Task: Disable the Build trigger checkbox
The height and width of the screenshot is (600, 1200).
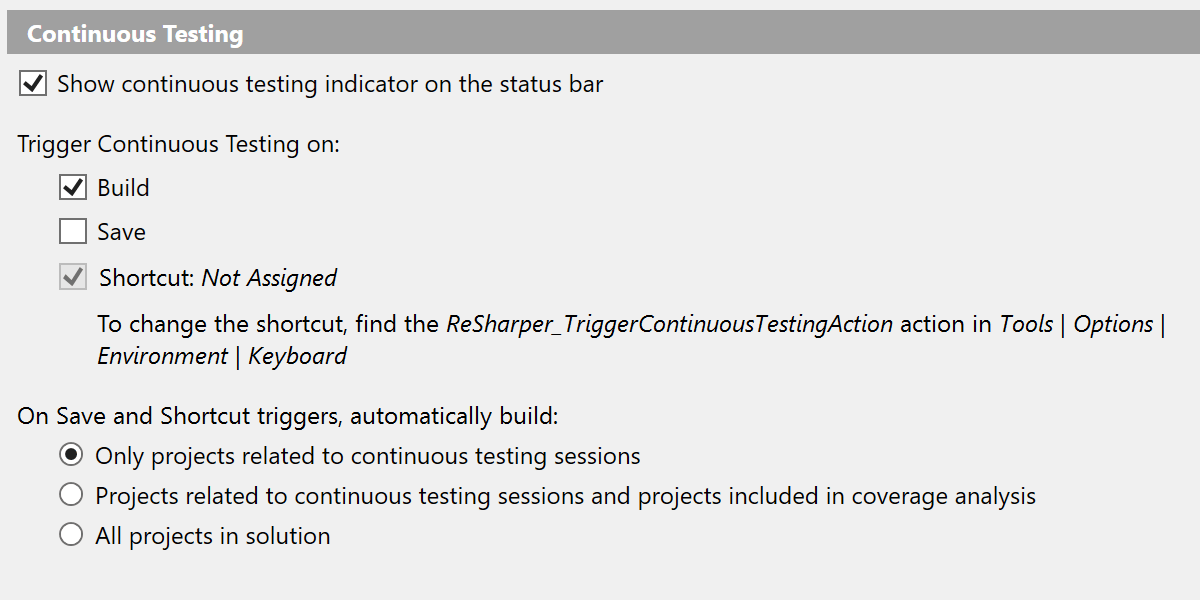Action: 73,188
